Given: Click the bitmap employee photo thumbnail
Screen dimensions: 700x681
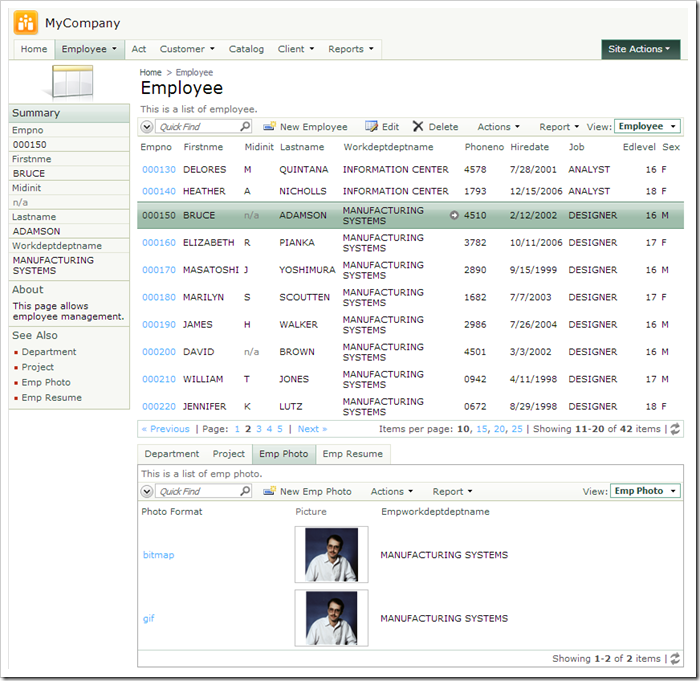Looking at the screenshot, I should pos(331,555).
